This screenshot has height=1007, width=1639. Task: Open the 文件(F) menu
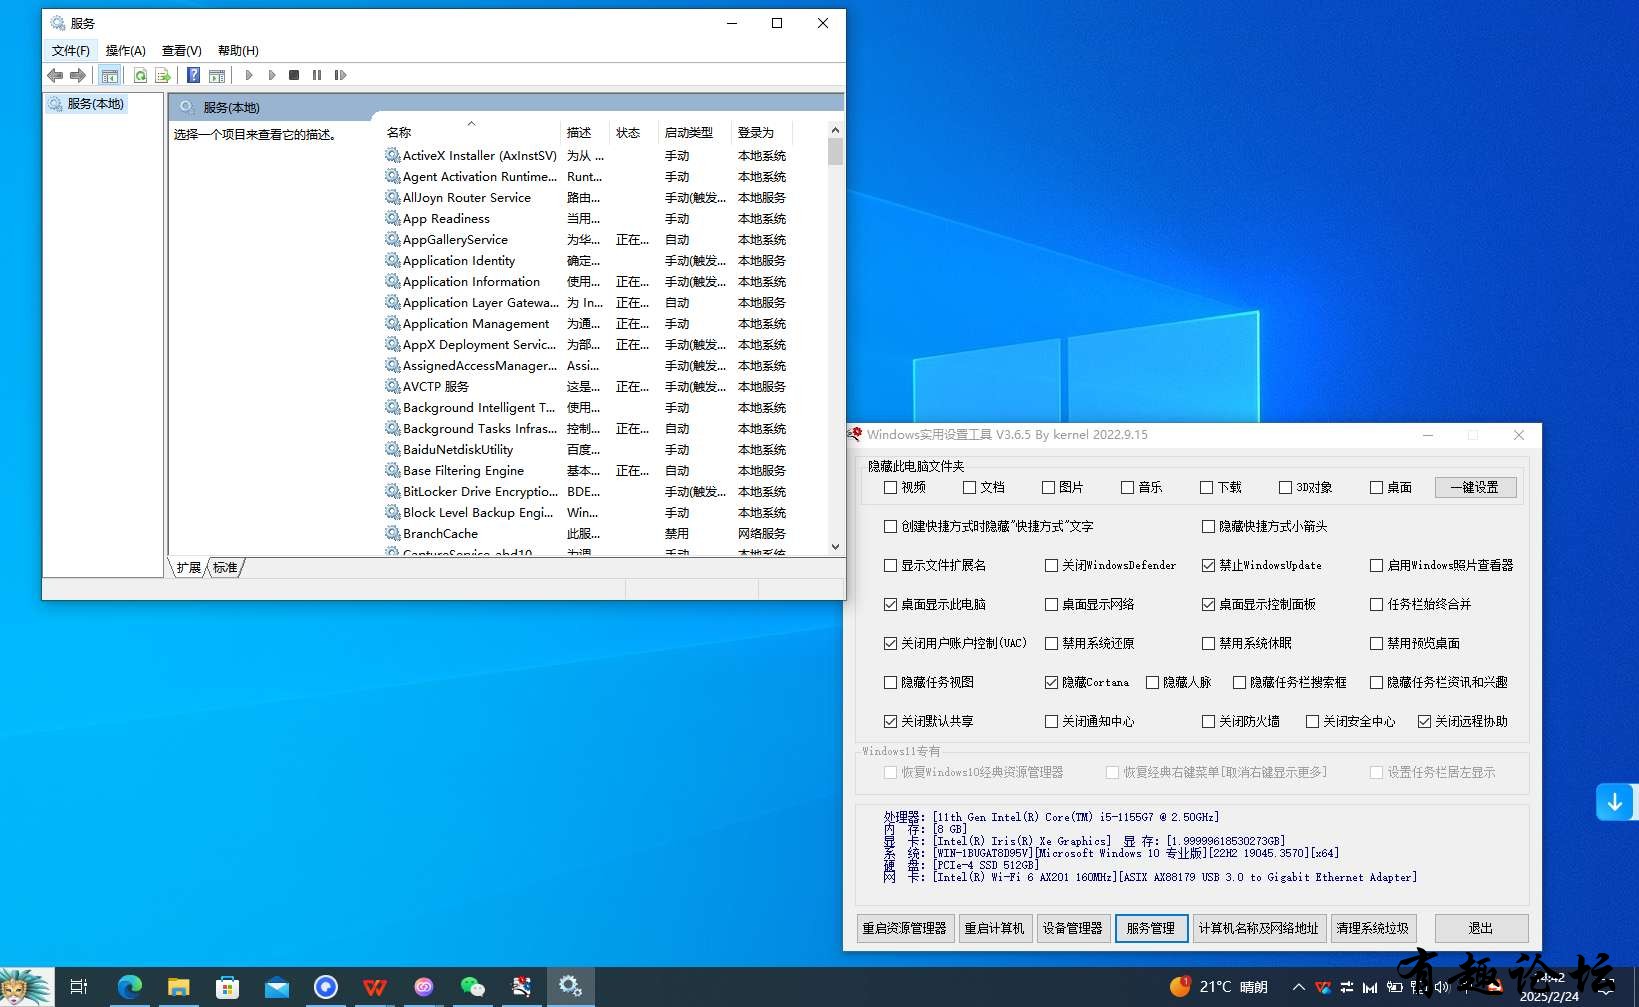70,51
